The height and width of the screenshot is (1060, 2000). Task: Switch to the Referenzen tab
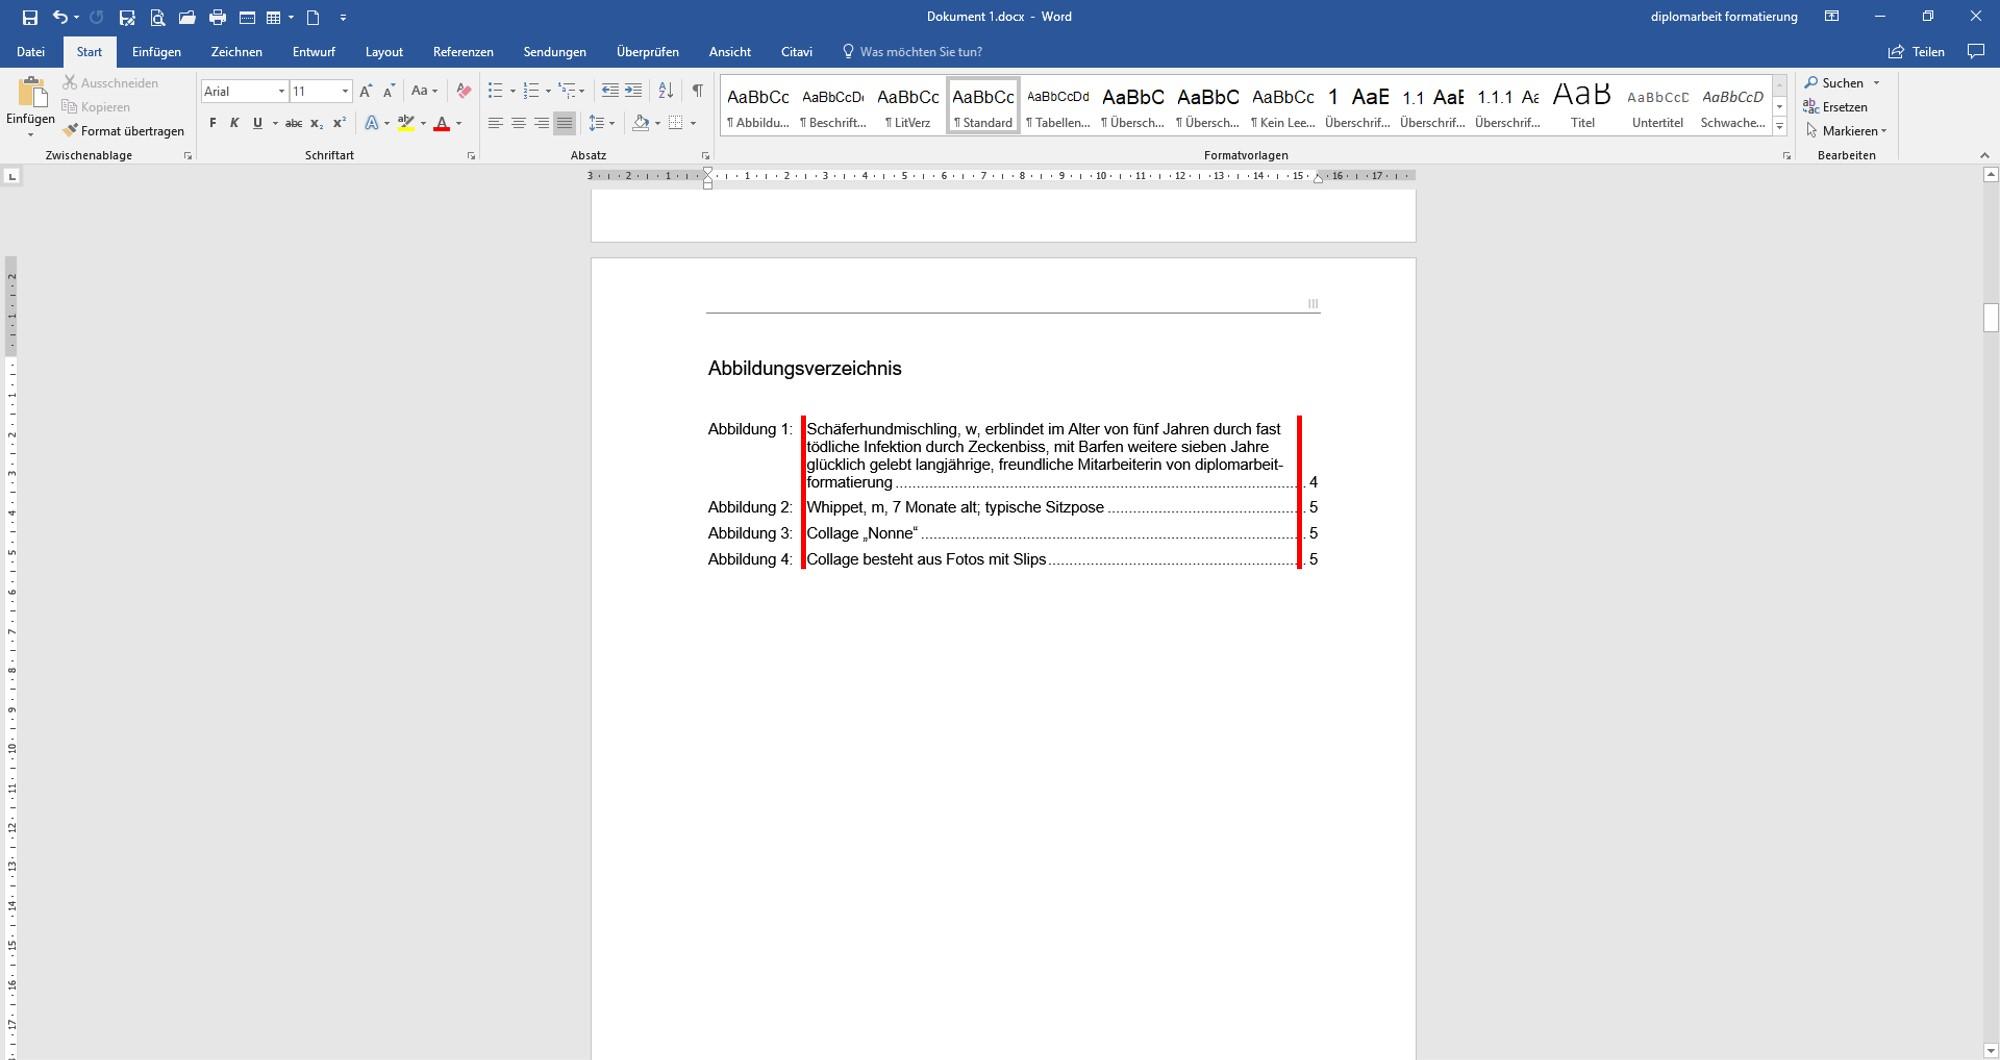click(x=463, y=52)
